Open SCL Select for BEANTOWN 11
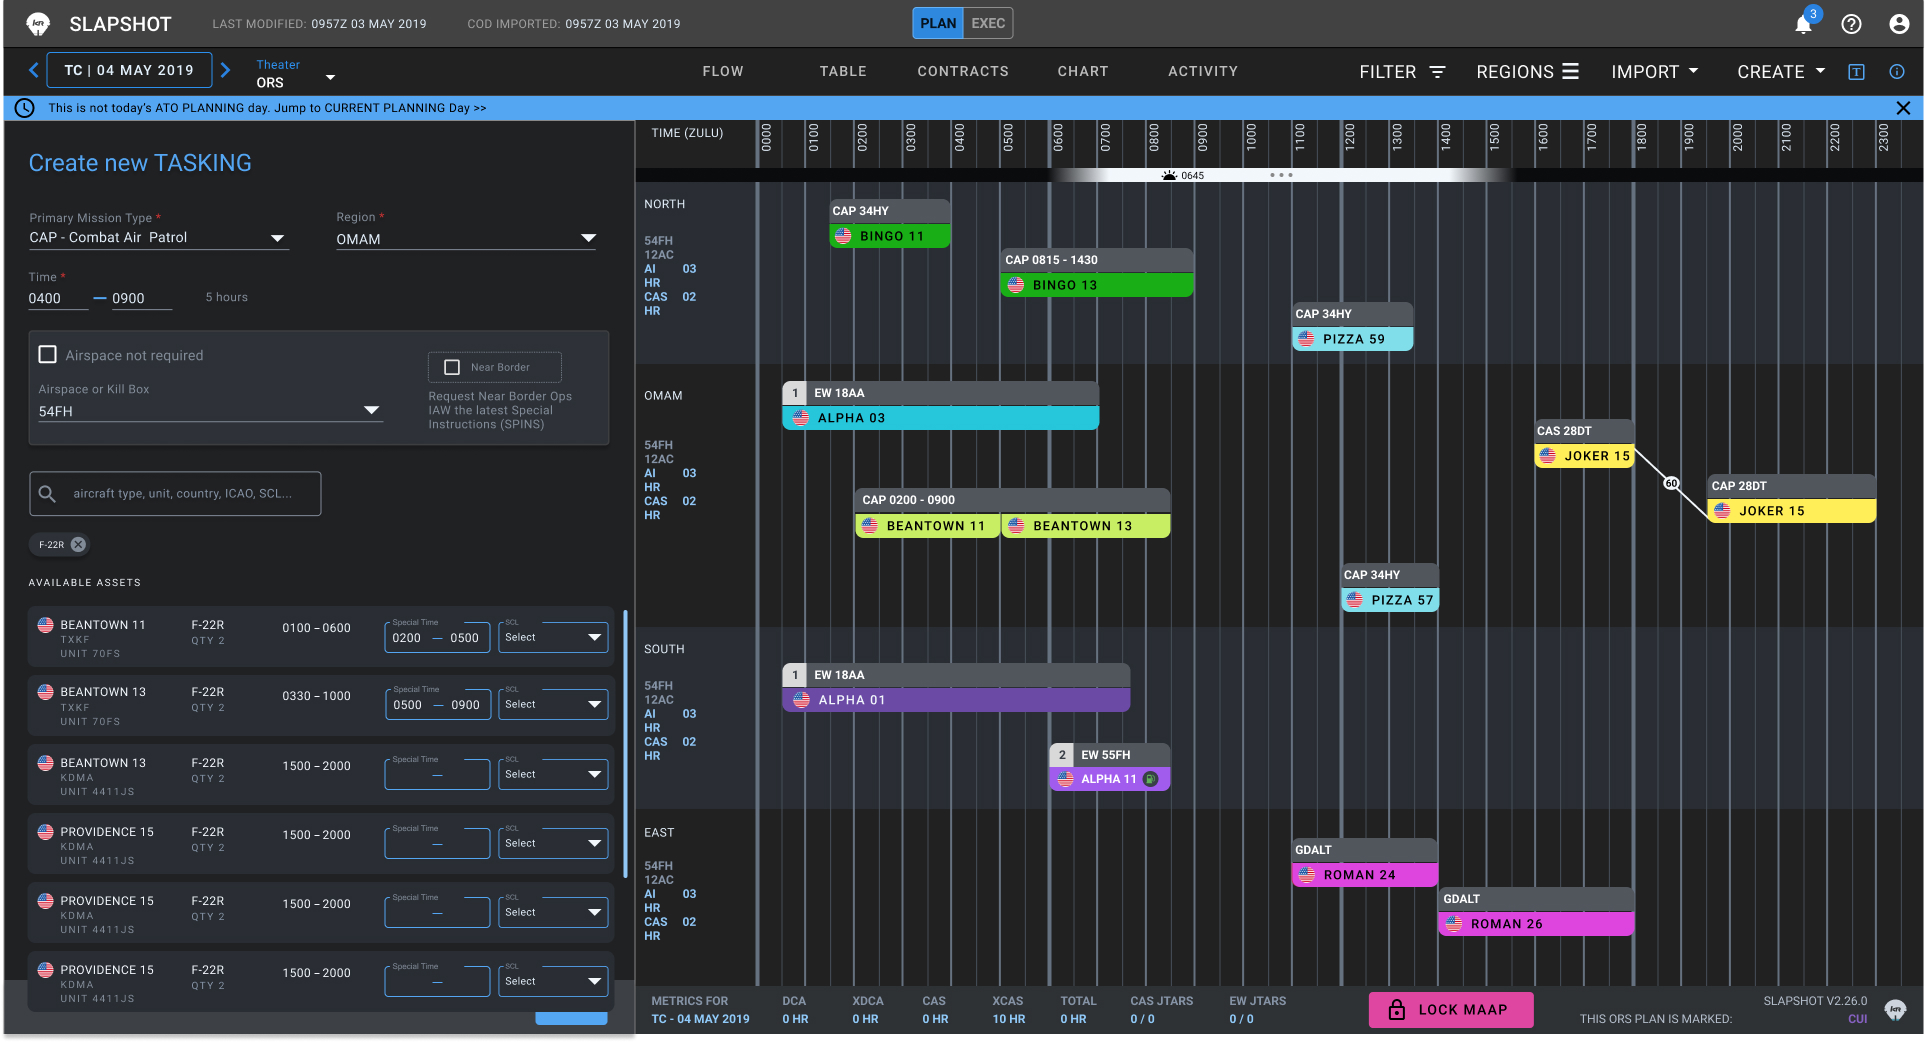 [x=553, y=637]
